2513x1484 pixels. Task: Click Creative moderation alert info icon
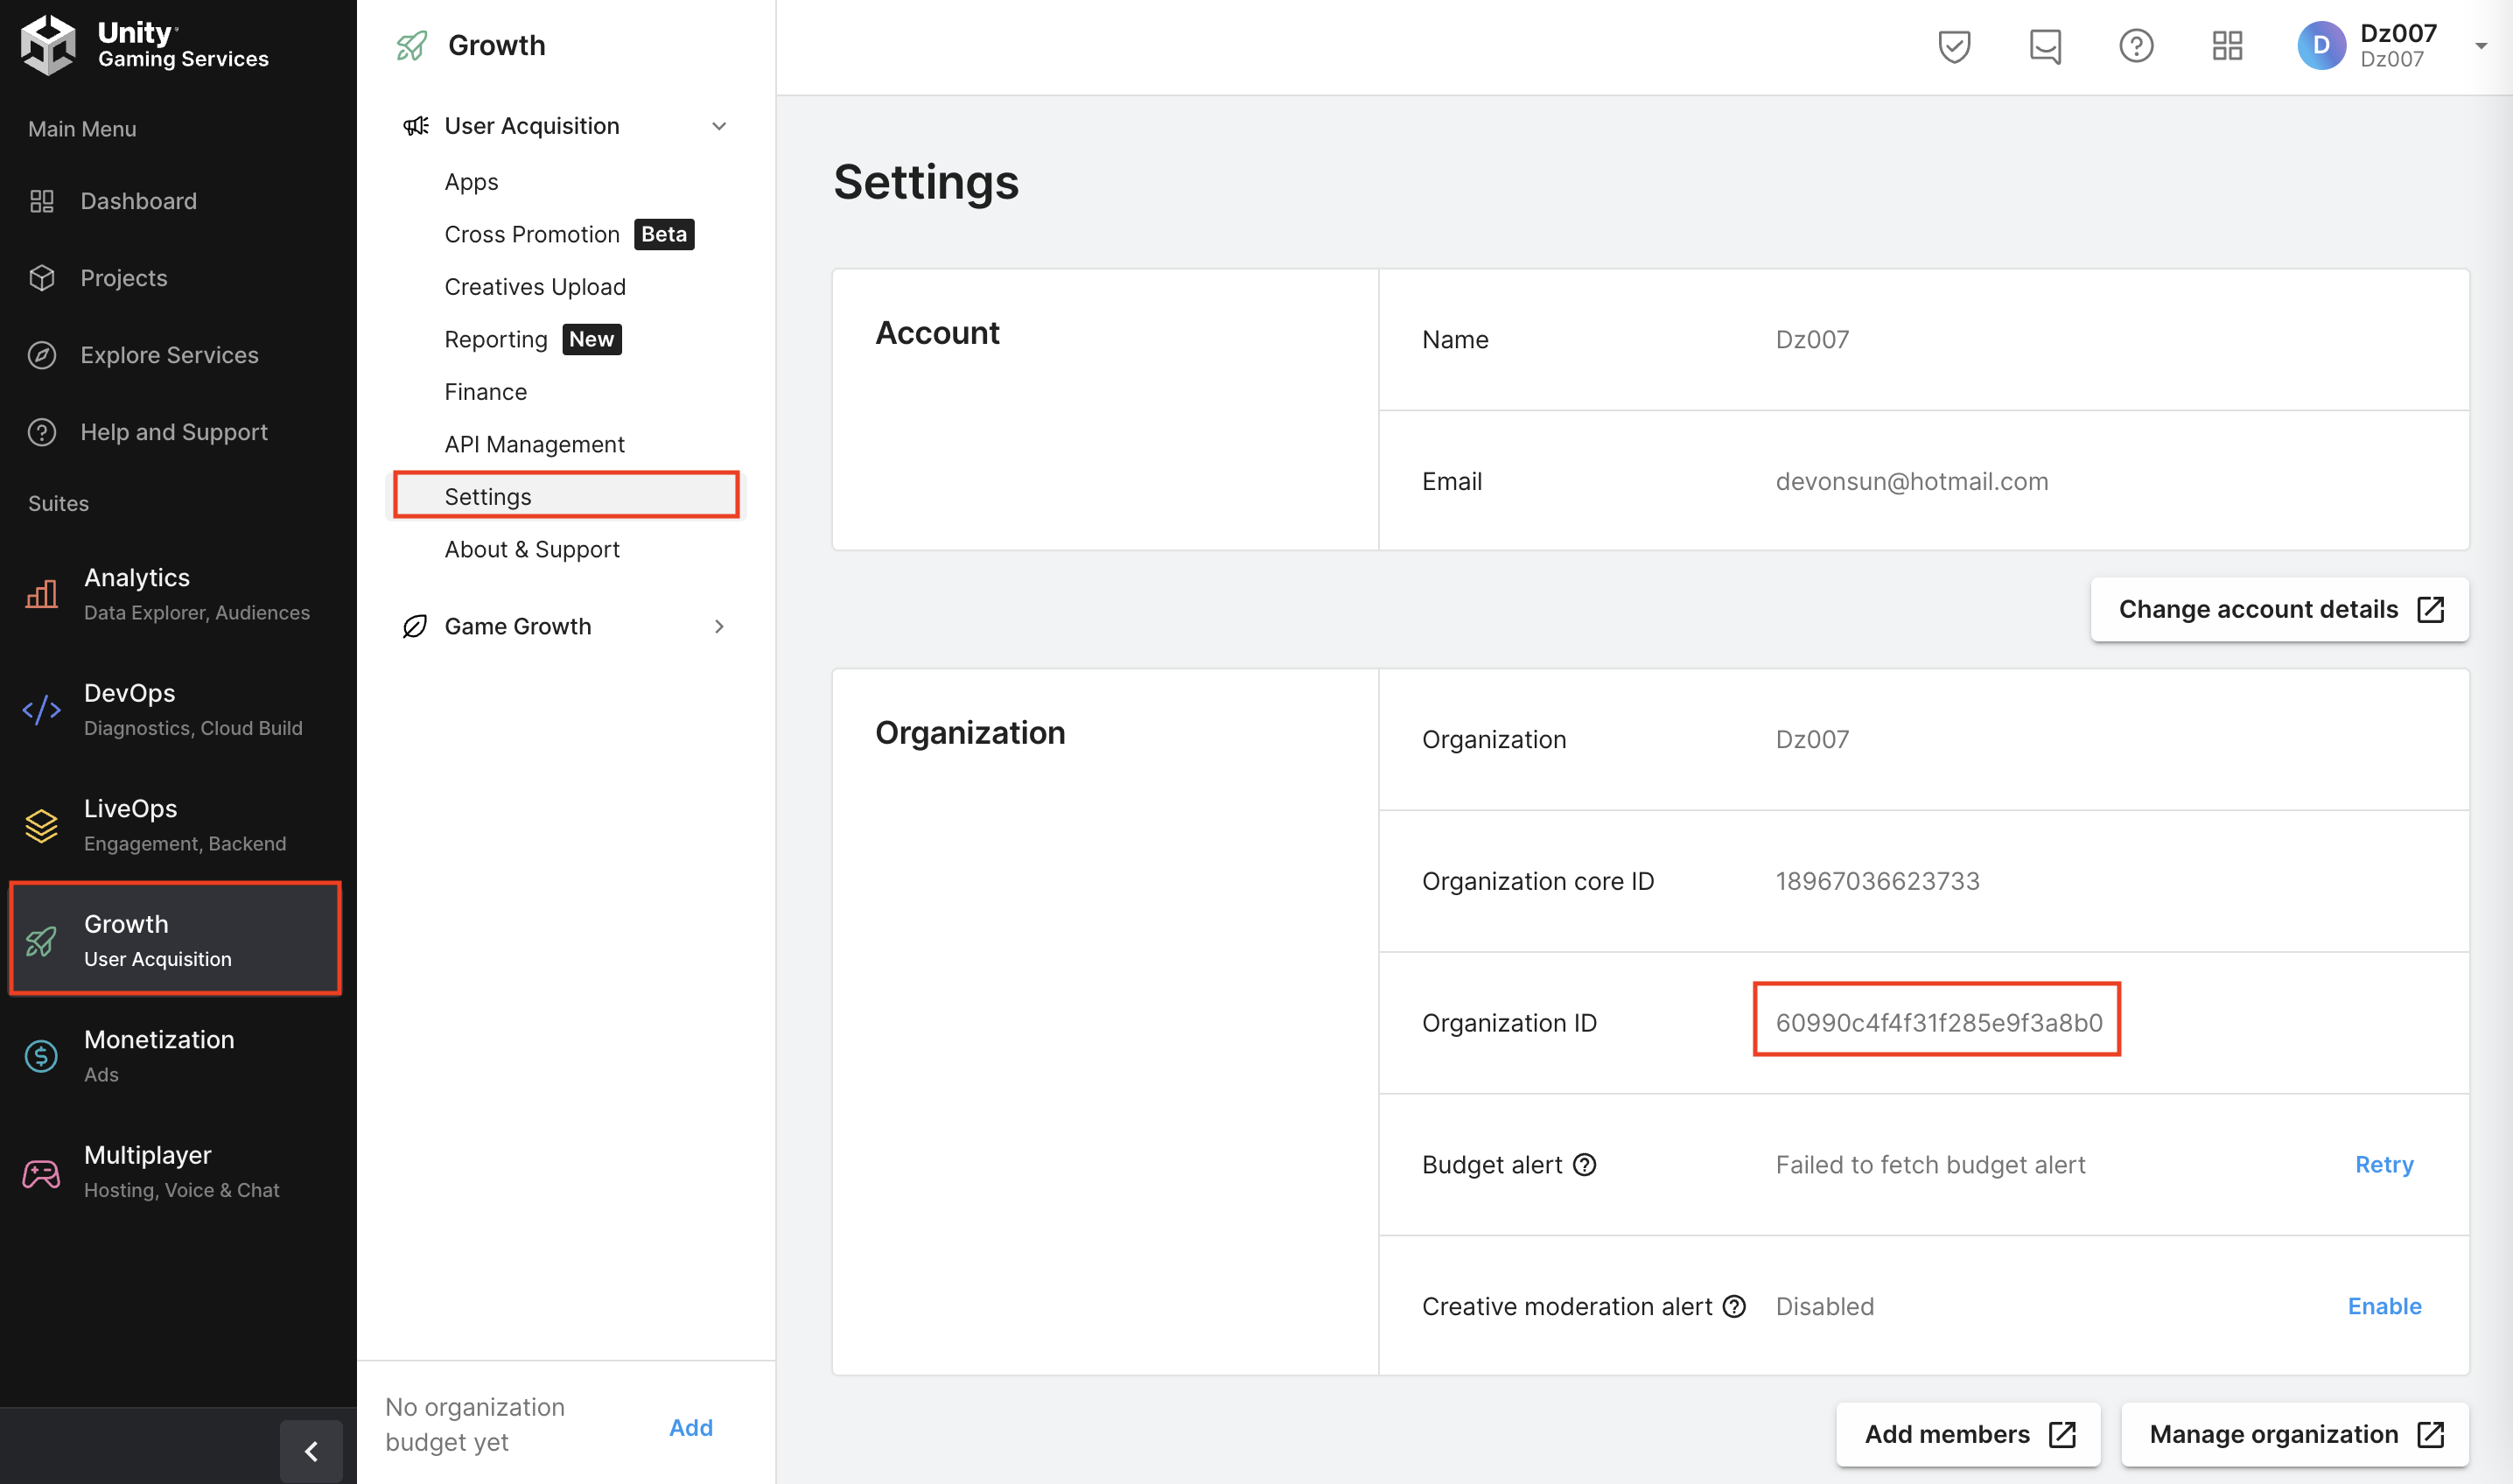click(x=1735, y=1307)
